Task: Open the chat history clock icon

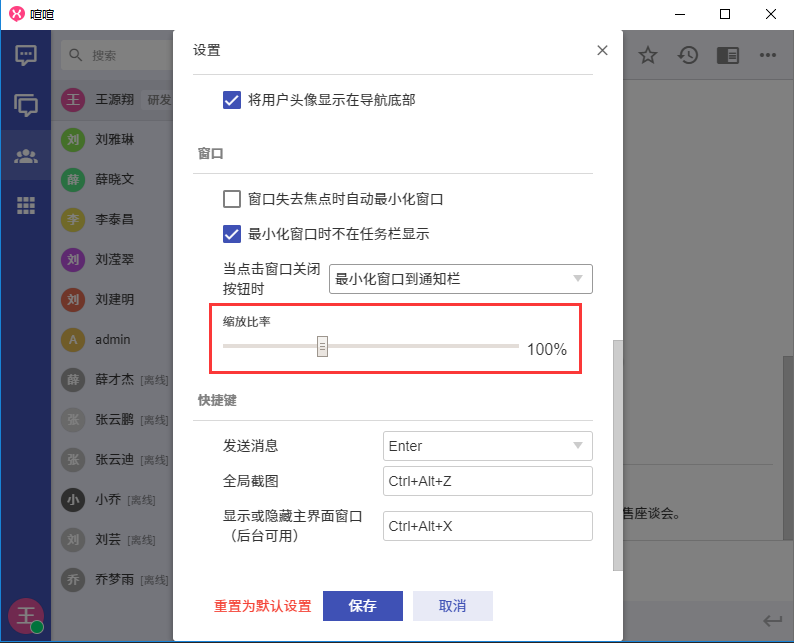Action: [688, 55]
